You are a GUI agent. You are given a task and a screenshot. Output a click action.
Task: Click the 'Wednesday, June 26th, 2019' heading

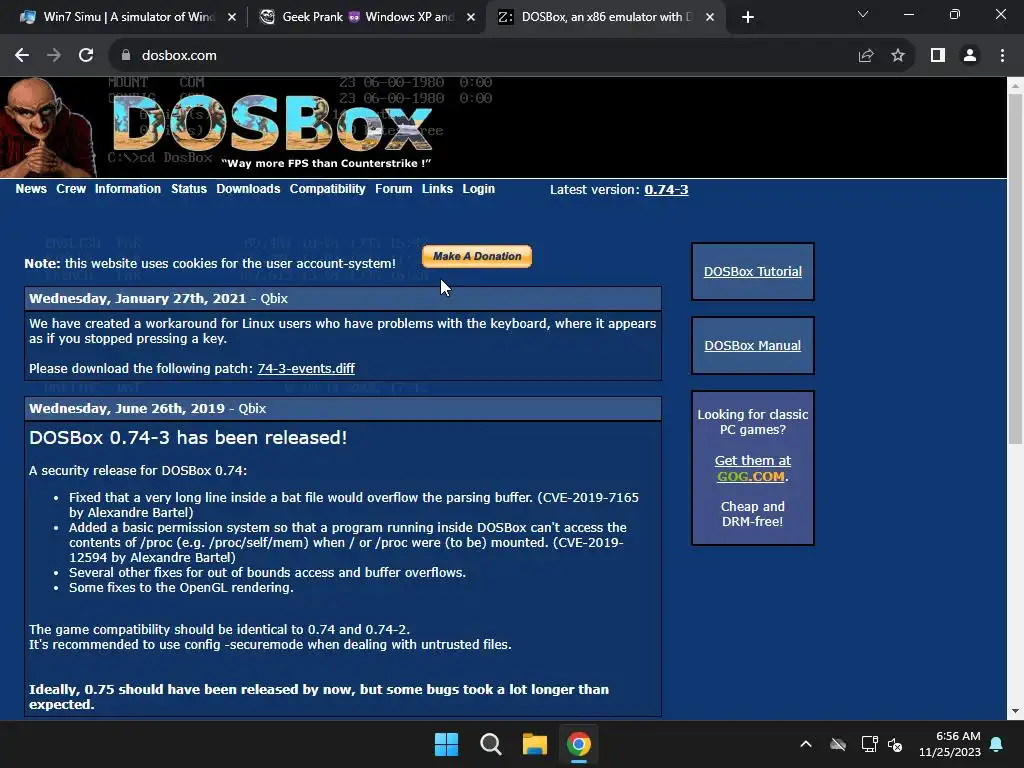pos(127,409)
